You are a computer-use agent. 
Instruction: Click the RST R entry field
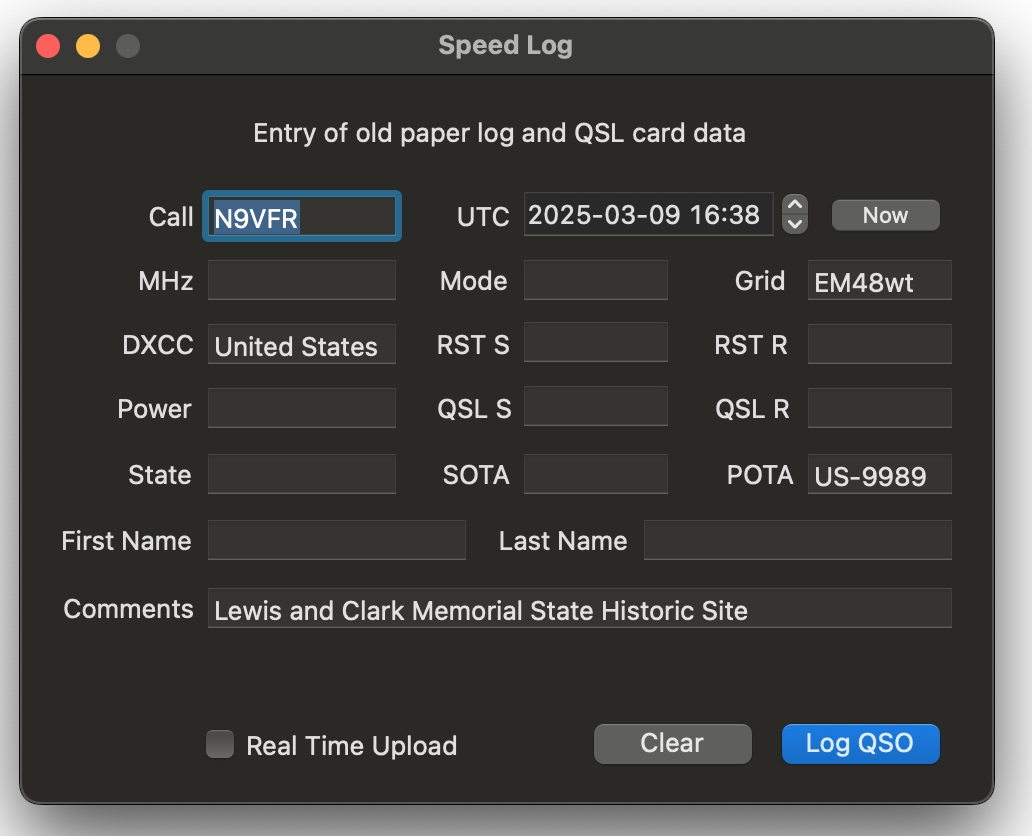click(879, 344)
